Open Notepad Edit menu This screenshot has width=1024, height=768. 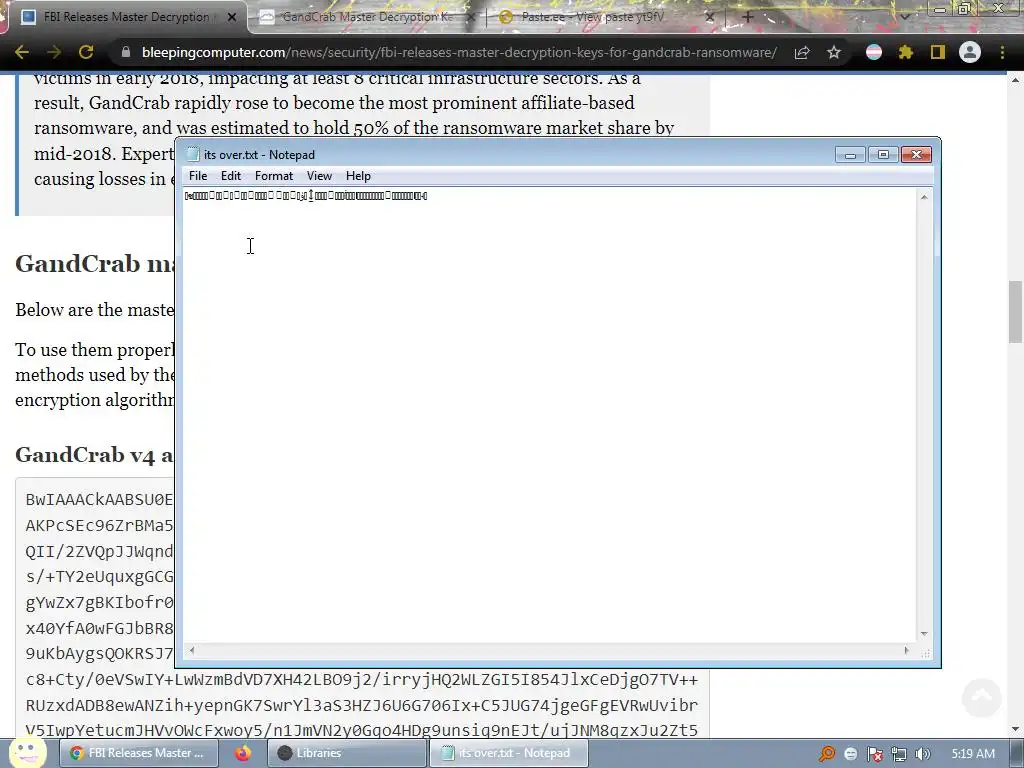231,176
